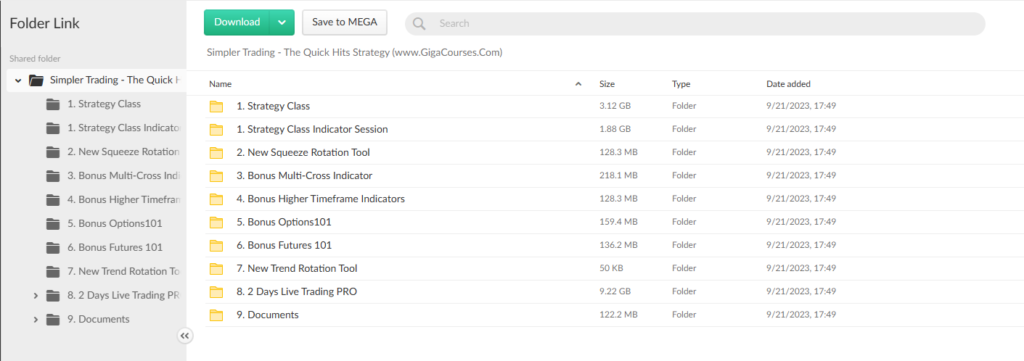Click the Simpler Trading root folder icon in sidebar
Viewport: 1024px width, 361px height.
coord(37,80)
